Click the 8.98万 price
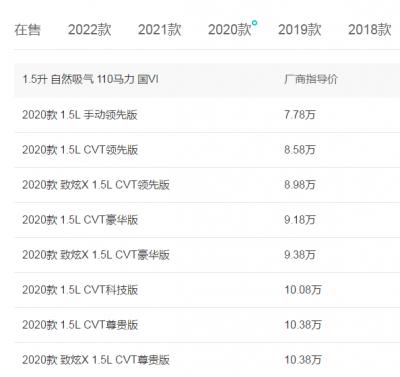 coord(300,185)
